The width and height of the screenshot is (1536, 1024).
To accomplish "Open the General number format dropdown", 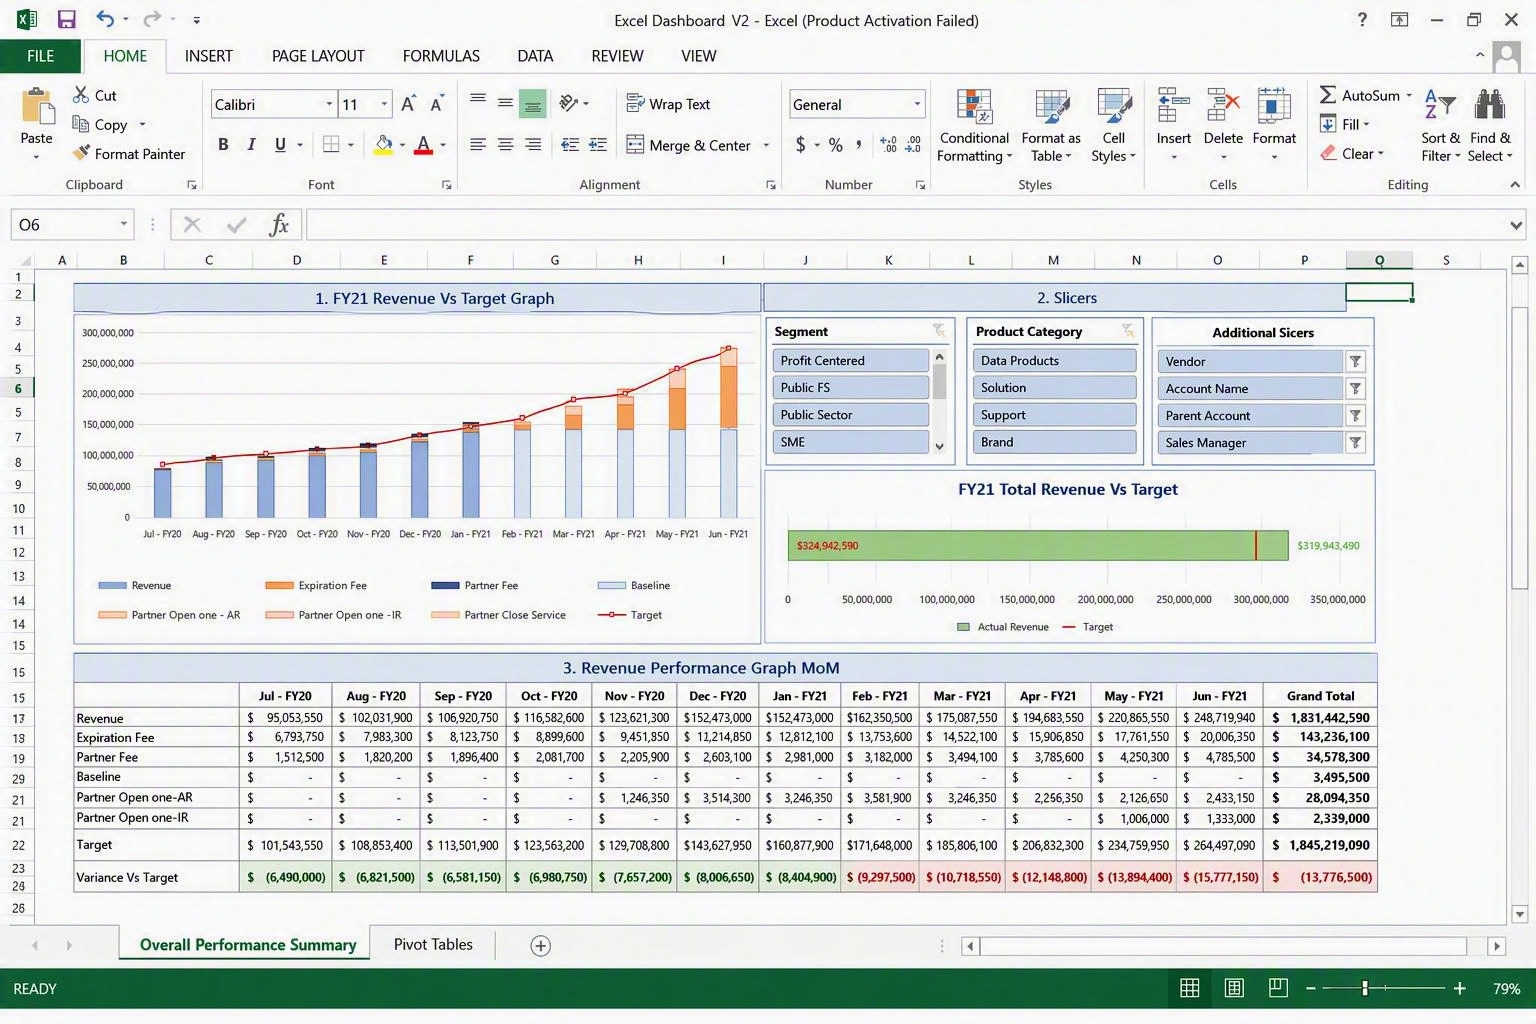I will (917, 104).
